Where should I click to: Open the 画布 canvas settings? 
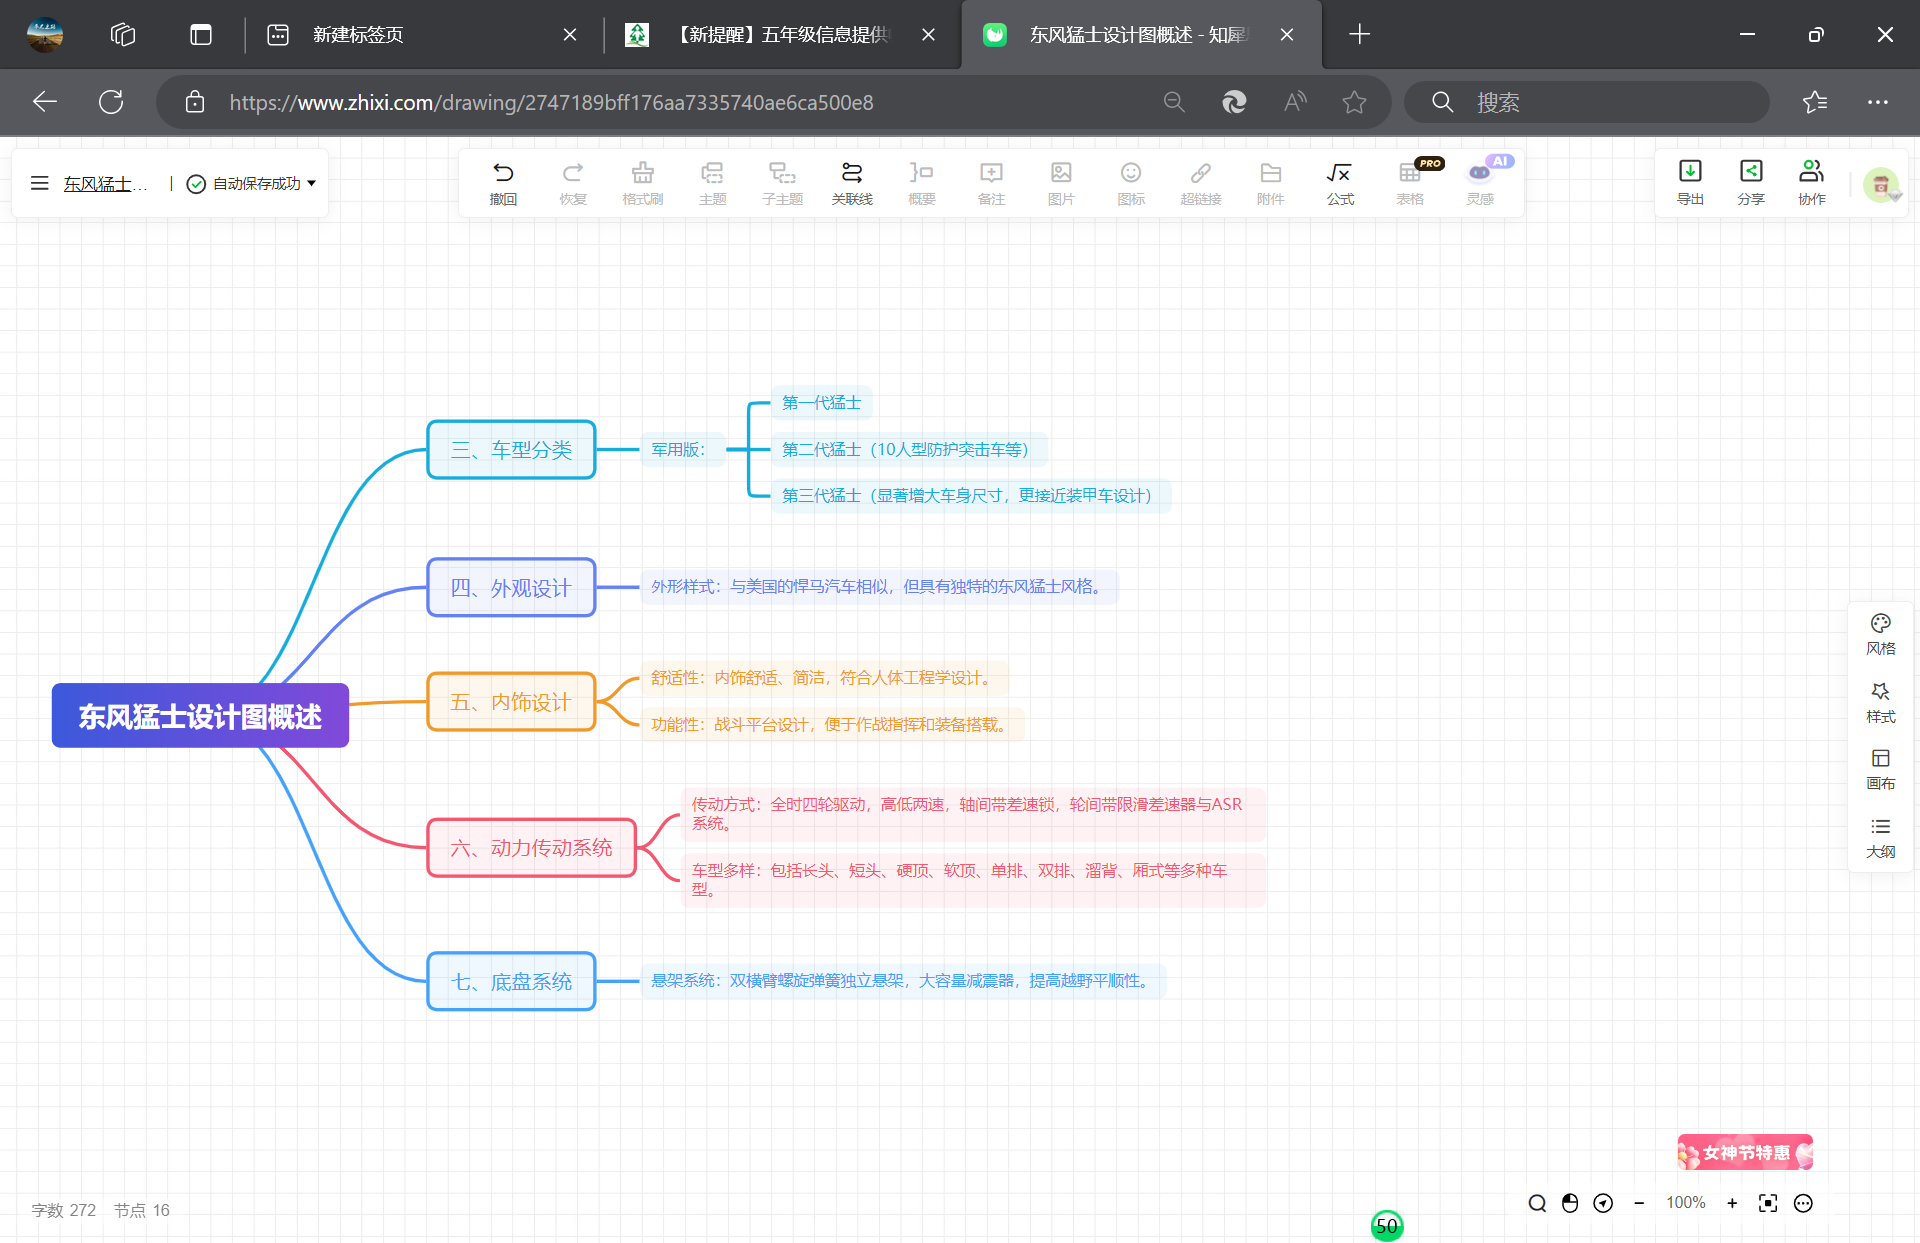pos(1880,770)
